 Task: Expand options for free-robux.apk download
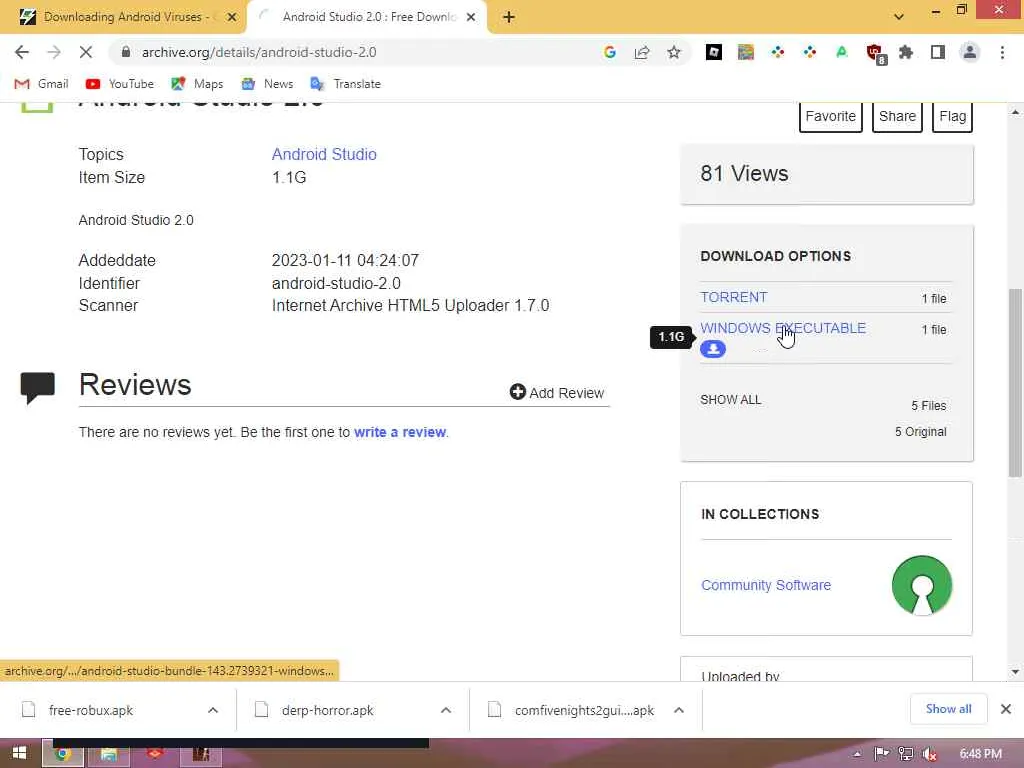(x=213, y=710)
